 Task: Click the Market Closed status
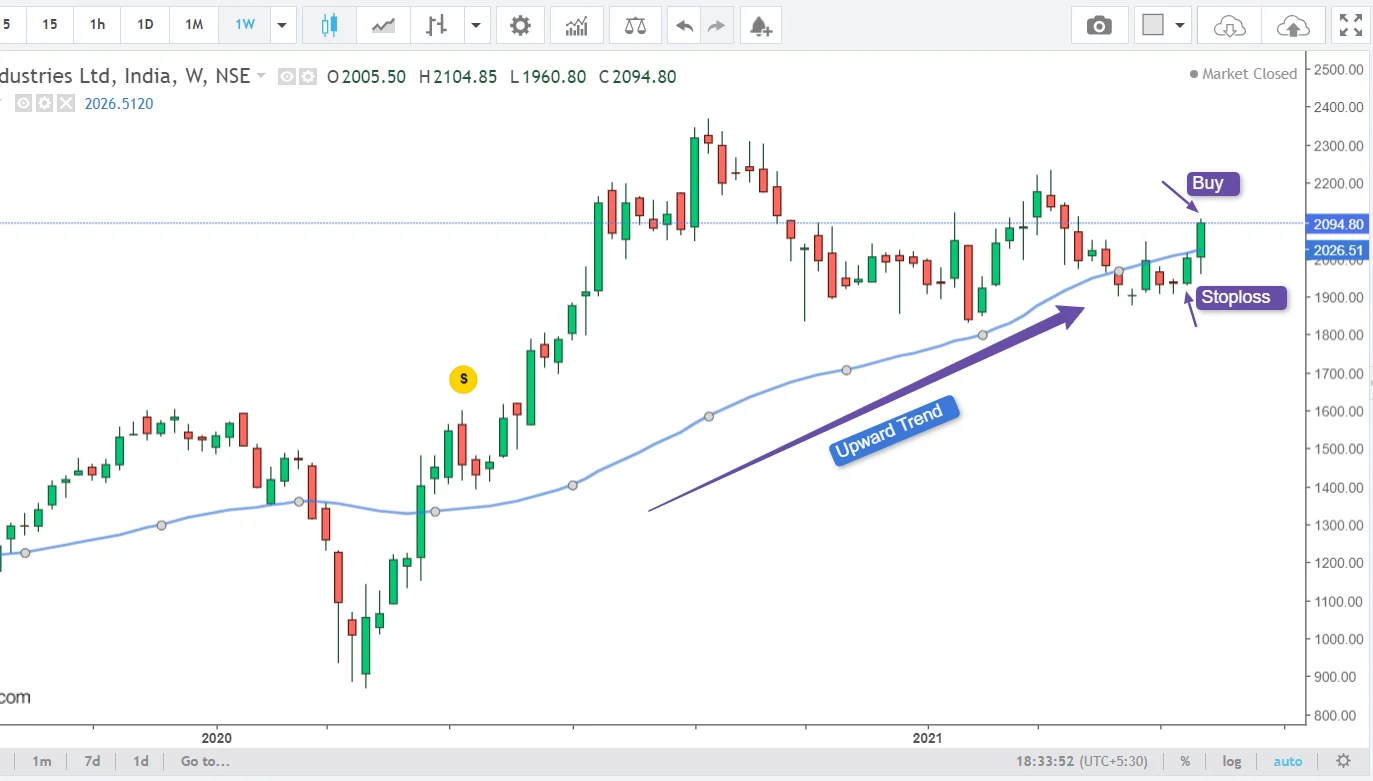pyautogui.click(x=1243, y=73)
